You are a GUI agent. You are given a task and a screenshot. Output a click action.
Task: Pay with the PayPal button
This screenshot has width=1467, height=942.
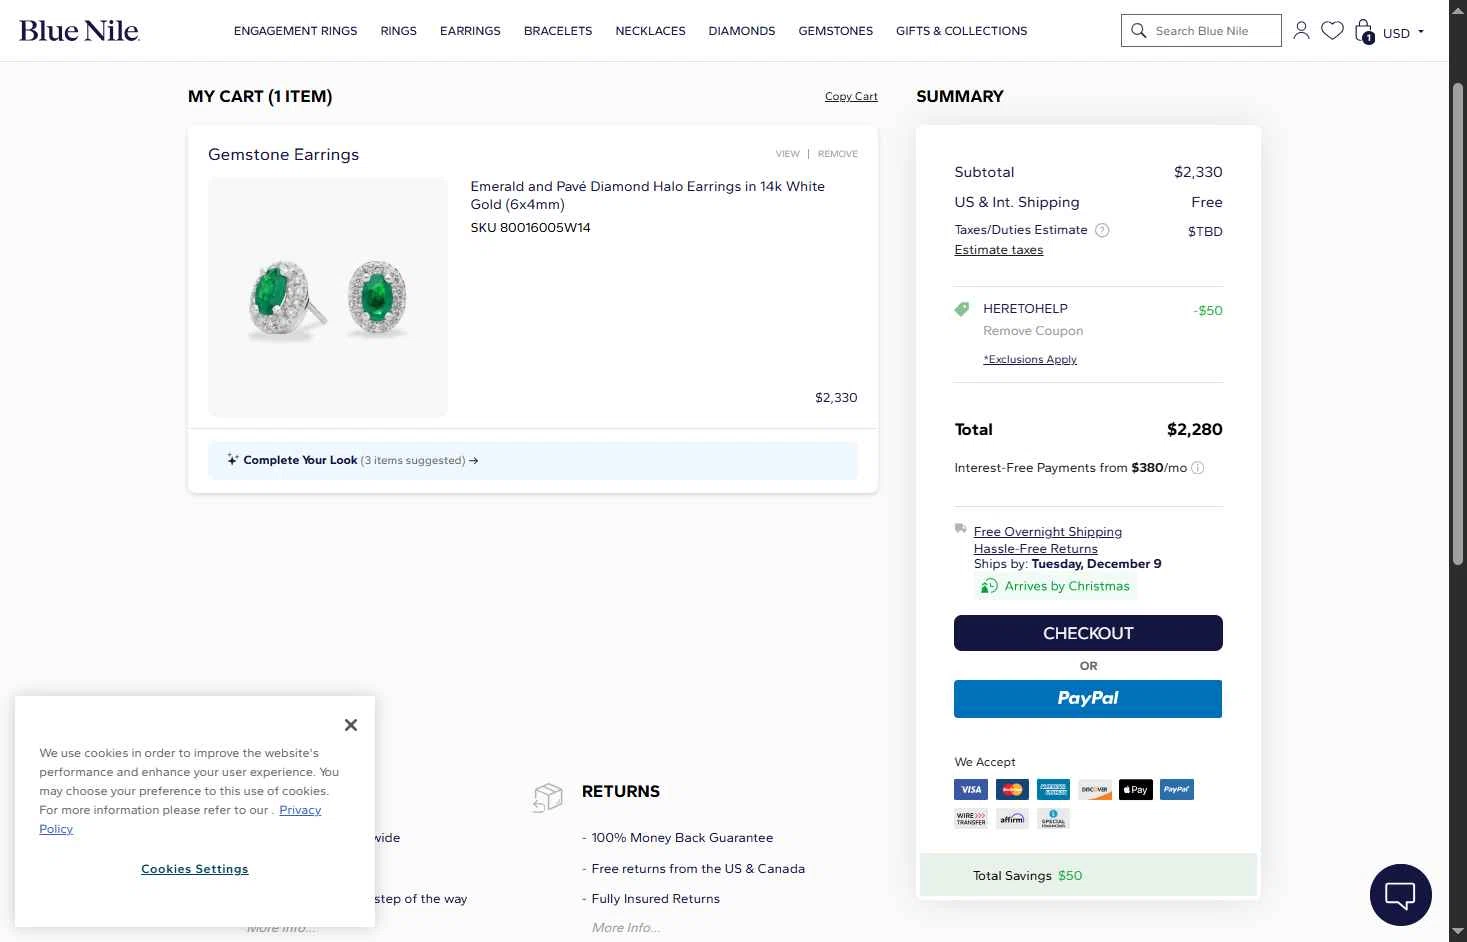pyautogui.click(x=1088, y=699)
